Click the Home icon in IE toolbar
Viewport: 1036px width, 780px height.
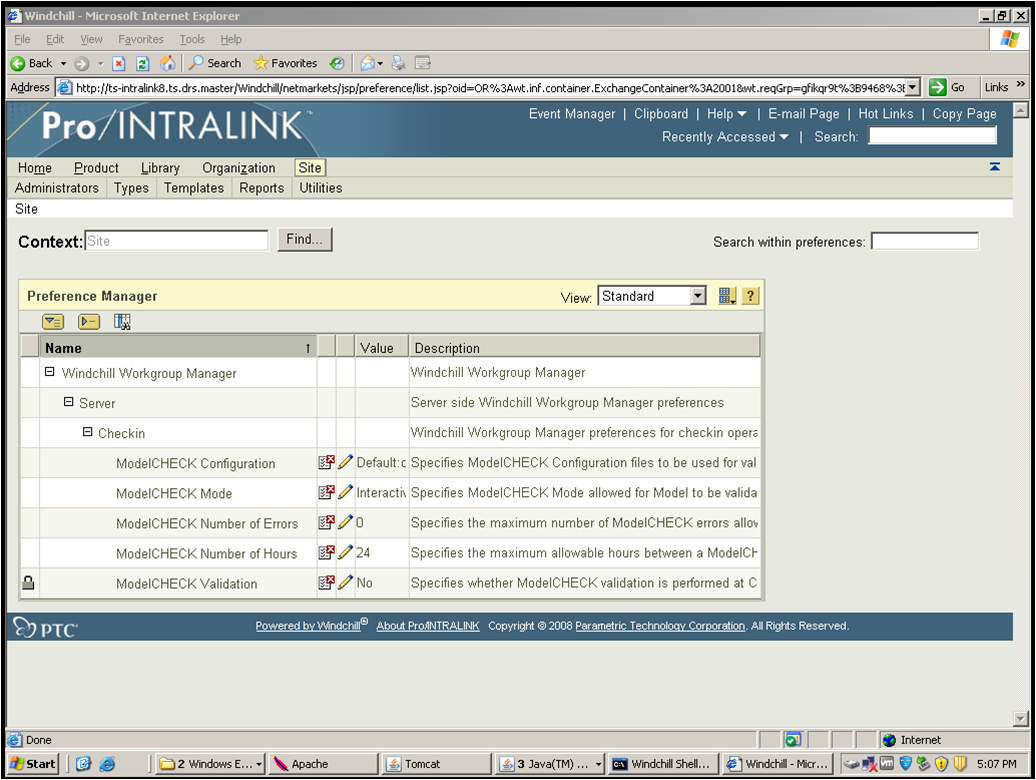click(168, 63)
